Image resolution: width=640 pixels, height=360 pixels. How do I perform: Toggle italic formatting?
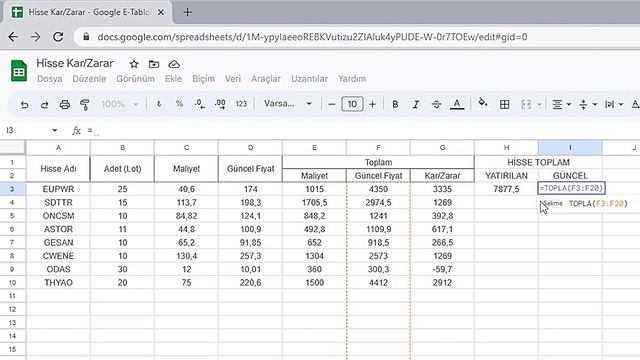(416, 104)
